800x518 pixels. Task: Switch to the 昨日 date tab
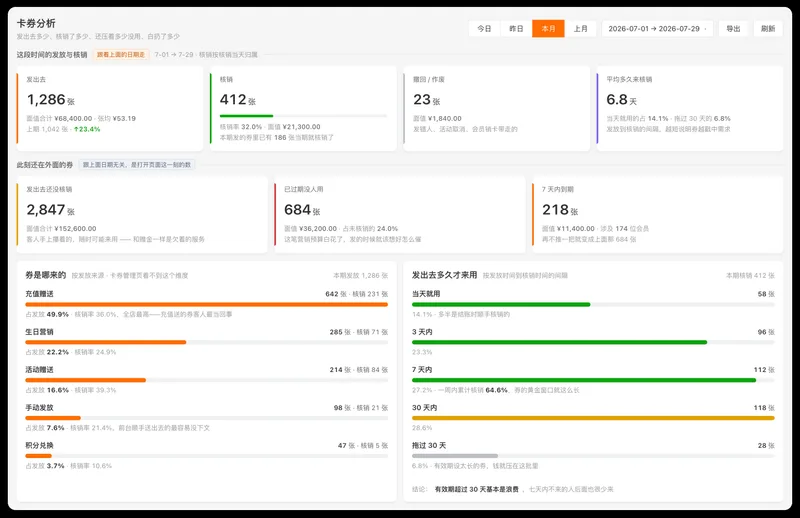(516, 29)
